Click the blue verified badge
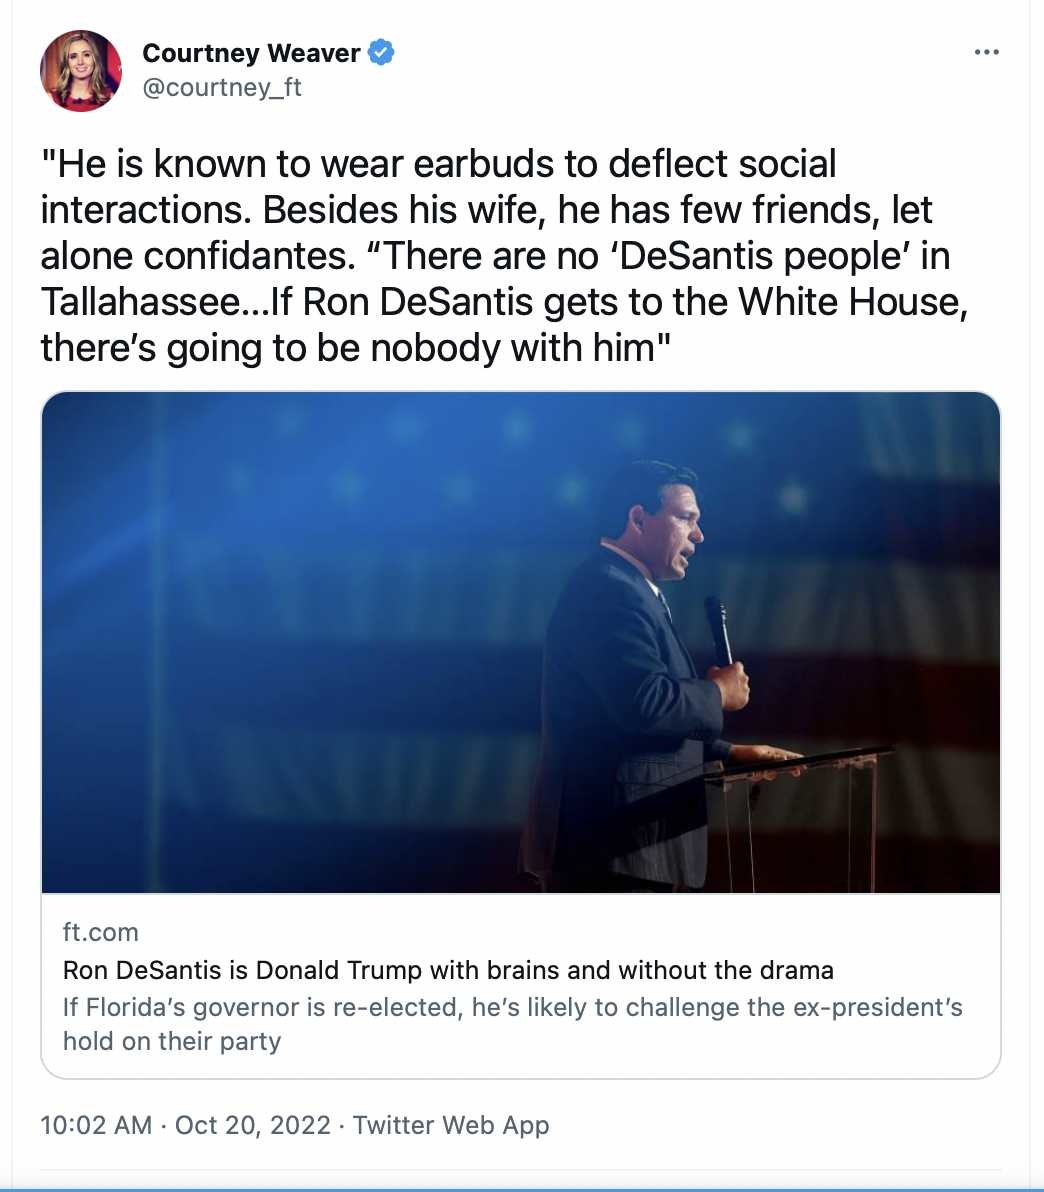Viewport: 1044px width, 1192px height. 381,52
